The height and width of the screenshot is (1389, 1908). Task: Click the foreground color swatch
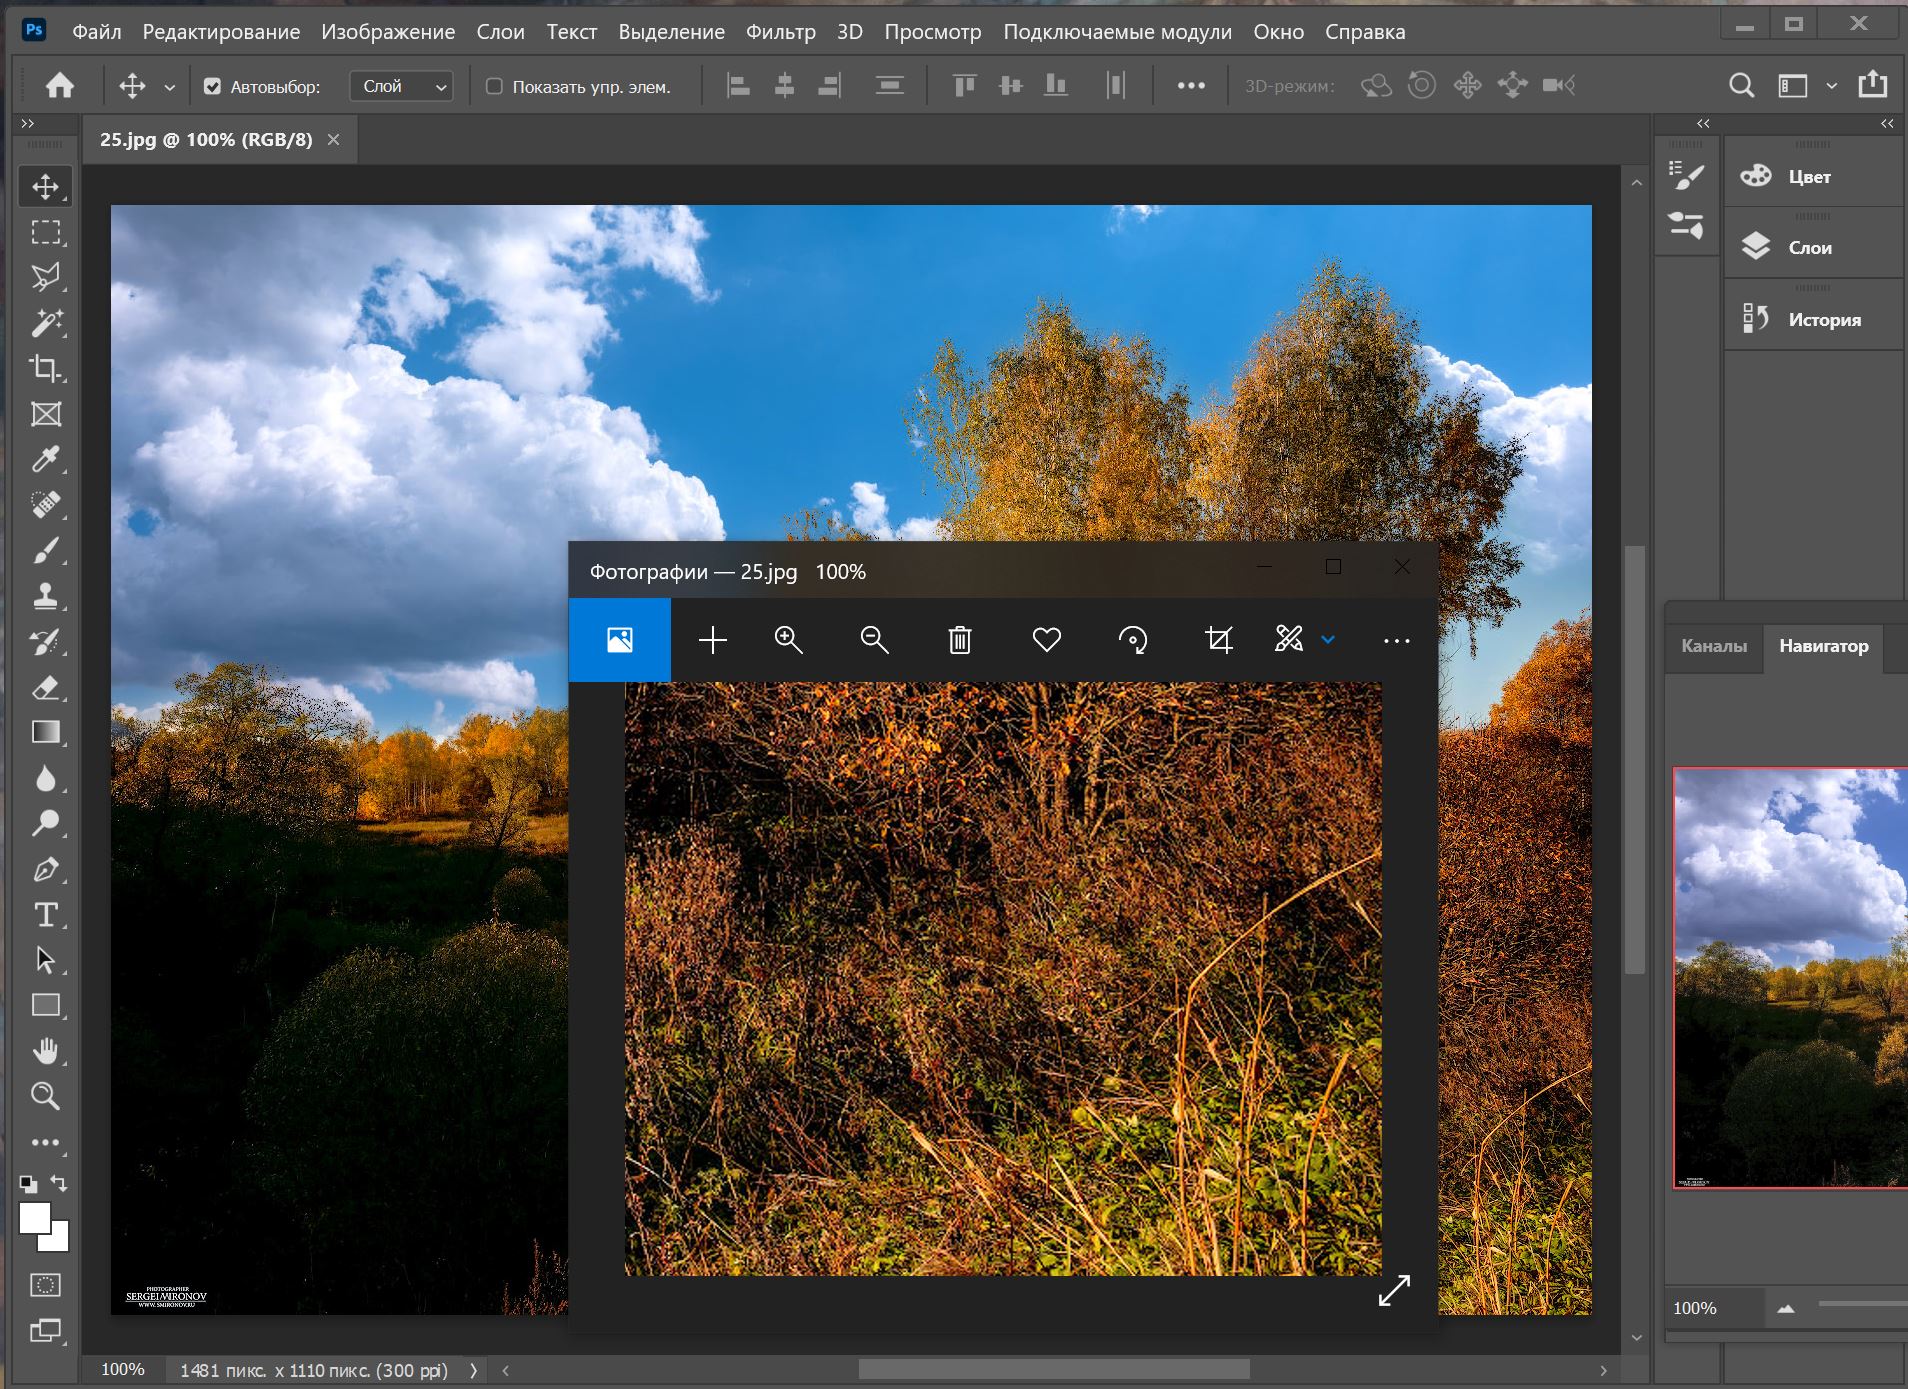[34, 1217]
